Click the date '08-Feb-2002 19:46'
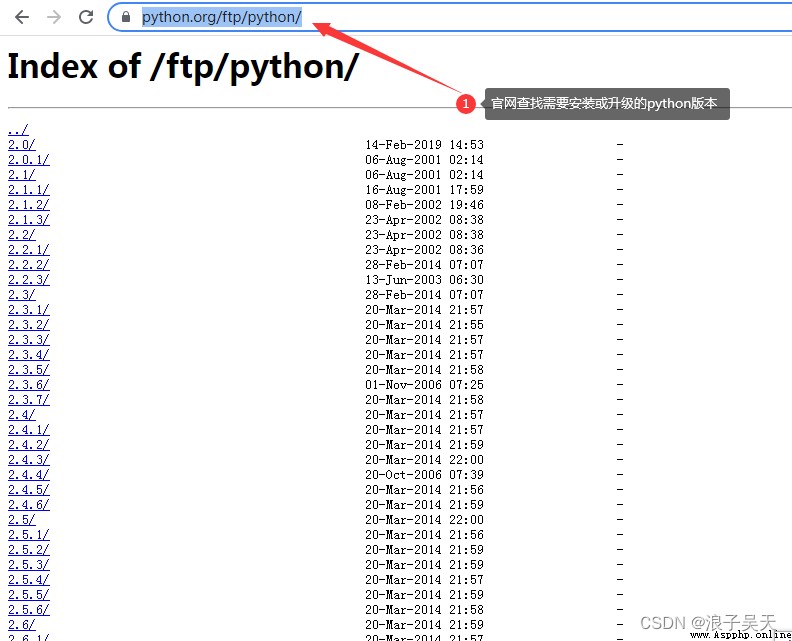This screenshot has width=792, height=641. tap(424, 205)
